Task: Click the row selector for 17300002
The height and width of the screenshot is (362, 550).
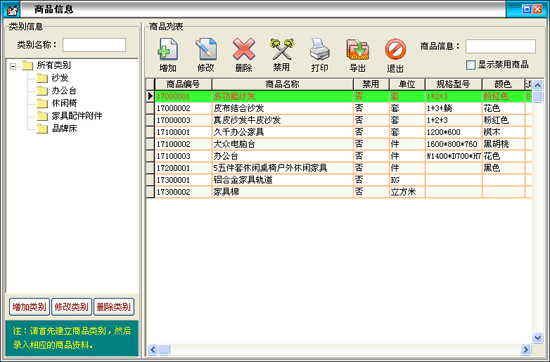Action: 150,192
